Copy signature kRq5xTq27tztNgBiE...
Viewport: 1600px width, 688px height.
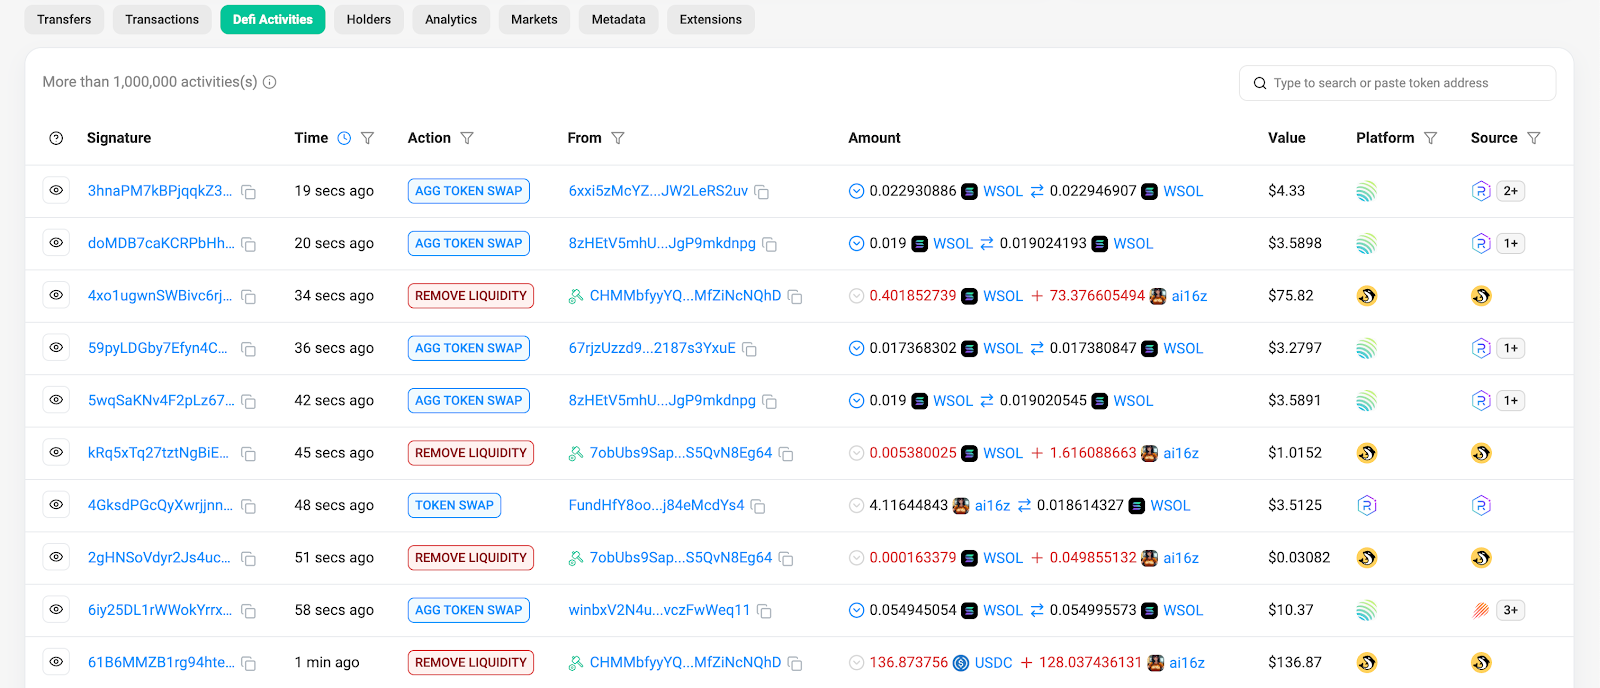pyautogui.click(x=249, y=454)
